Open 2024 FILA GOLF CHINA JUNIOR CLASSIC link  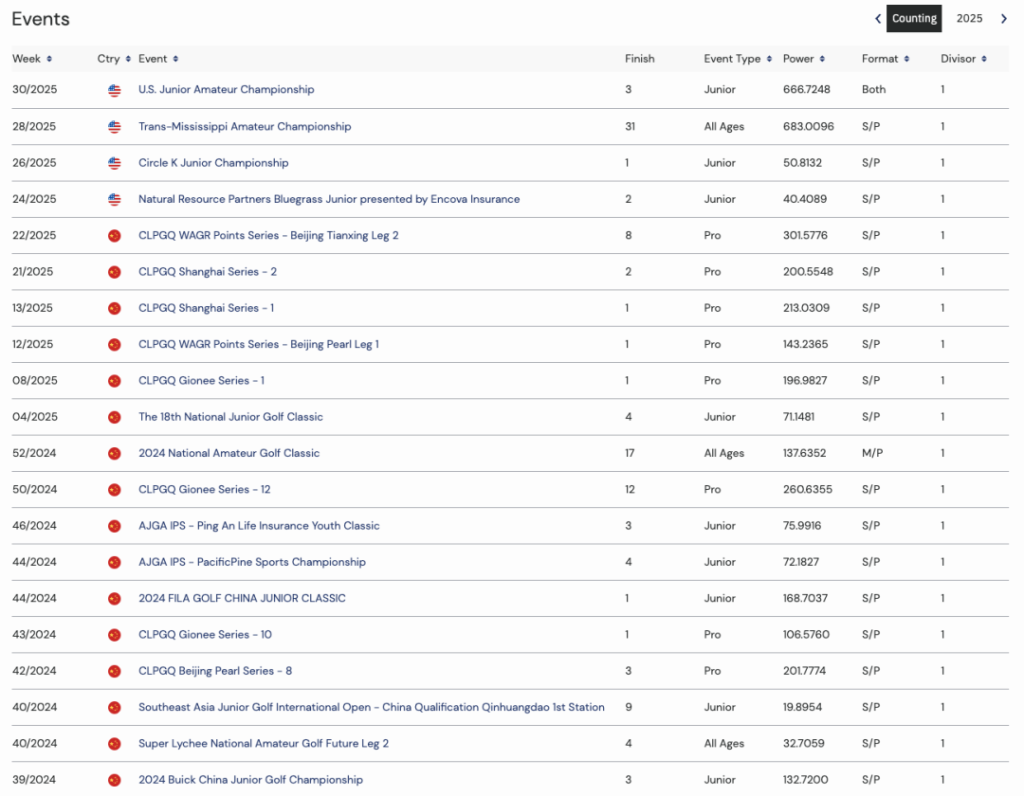coord(242,598)
